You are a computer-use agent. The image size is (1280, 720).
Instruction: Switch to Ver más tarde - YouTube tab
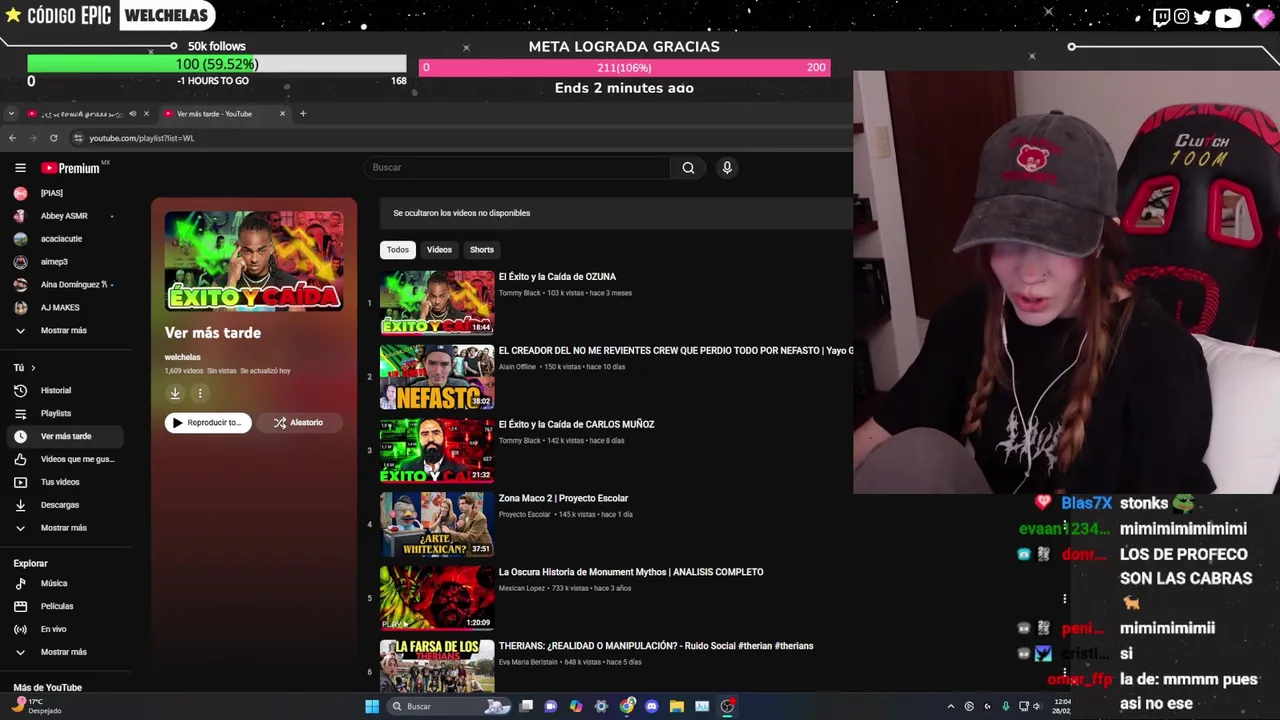click(x=214, y=114)
